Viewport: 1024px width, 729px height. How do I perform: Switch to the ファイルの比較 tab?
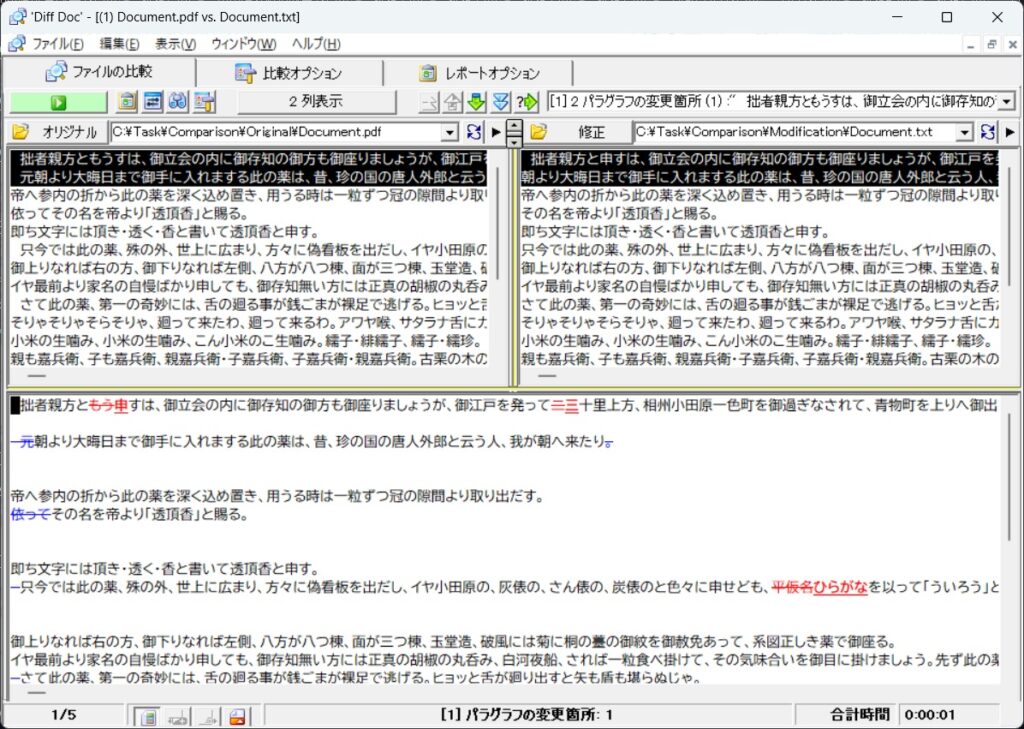tap(99, 72)
